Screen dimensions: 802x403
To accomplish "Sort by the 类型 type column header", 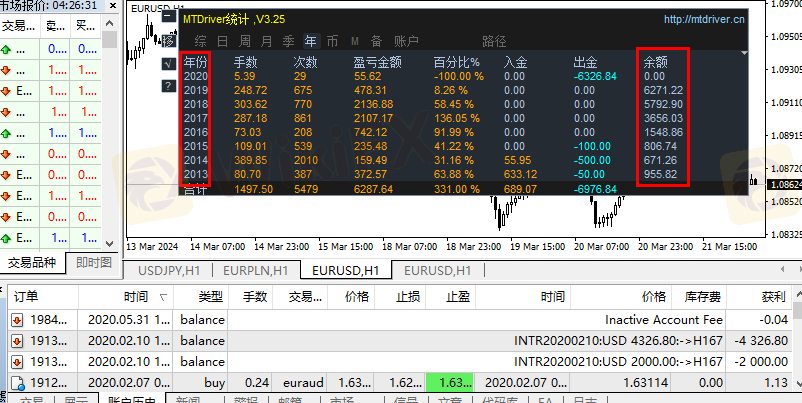I will (x=200, y=297).
